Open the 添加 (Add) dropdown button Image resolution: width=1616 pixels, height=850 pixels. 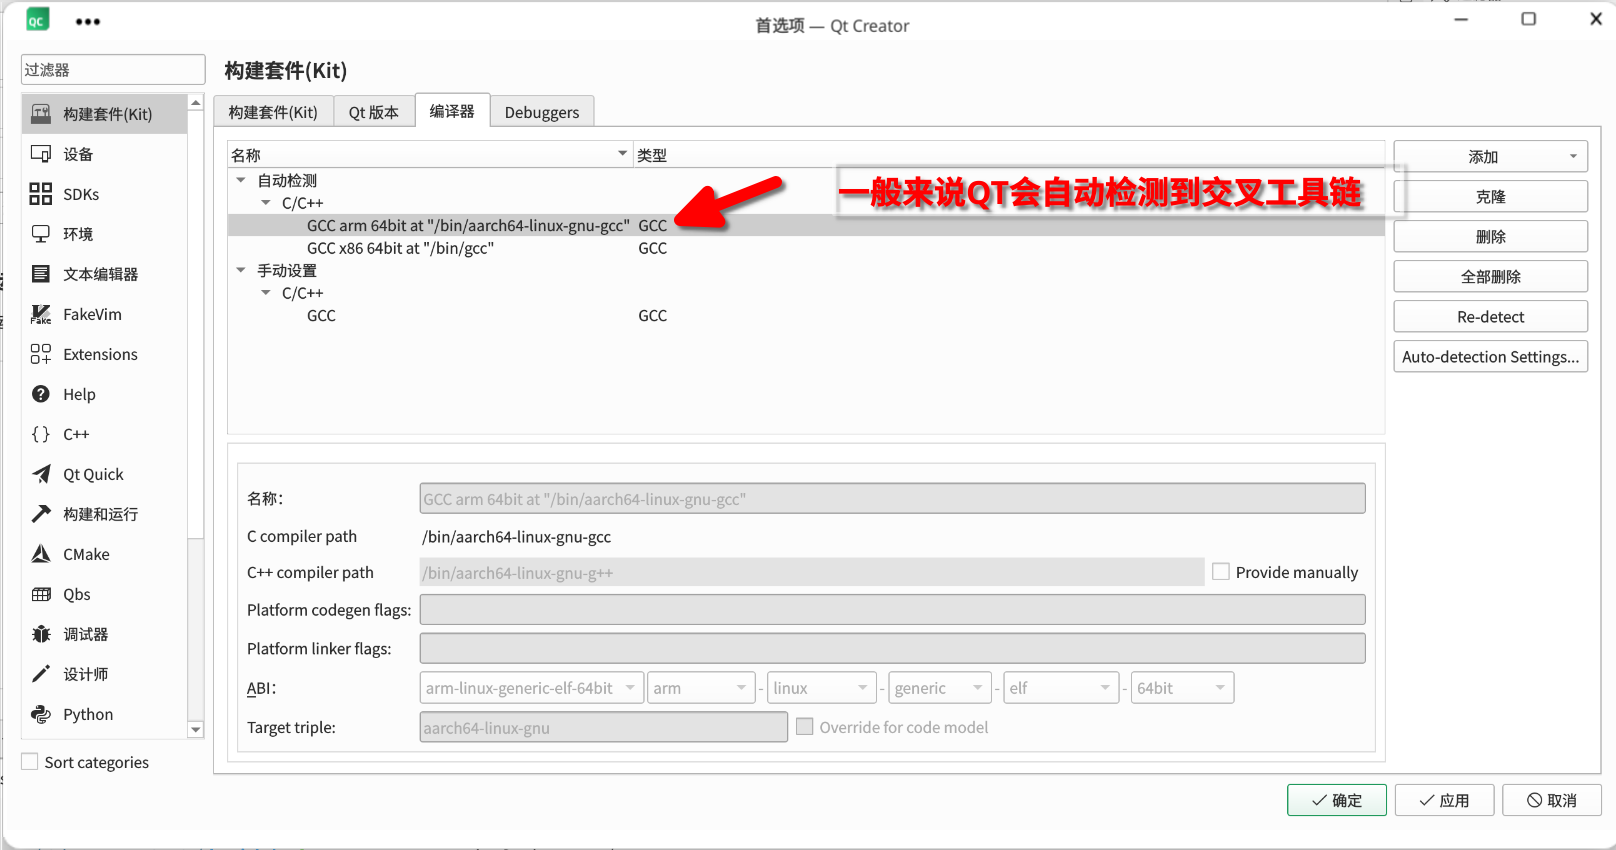tap(1490, 157)
